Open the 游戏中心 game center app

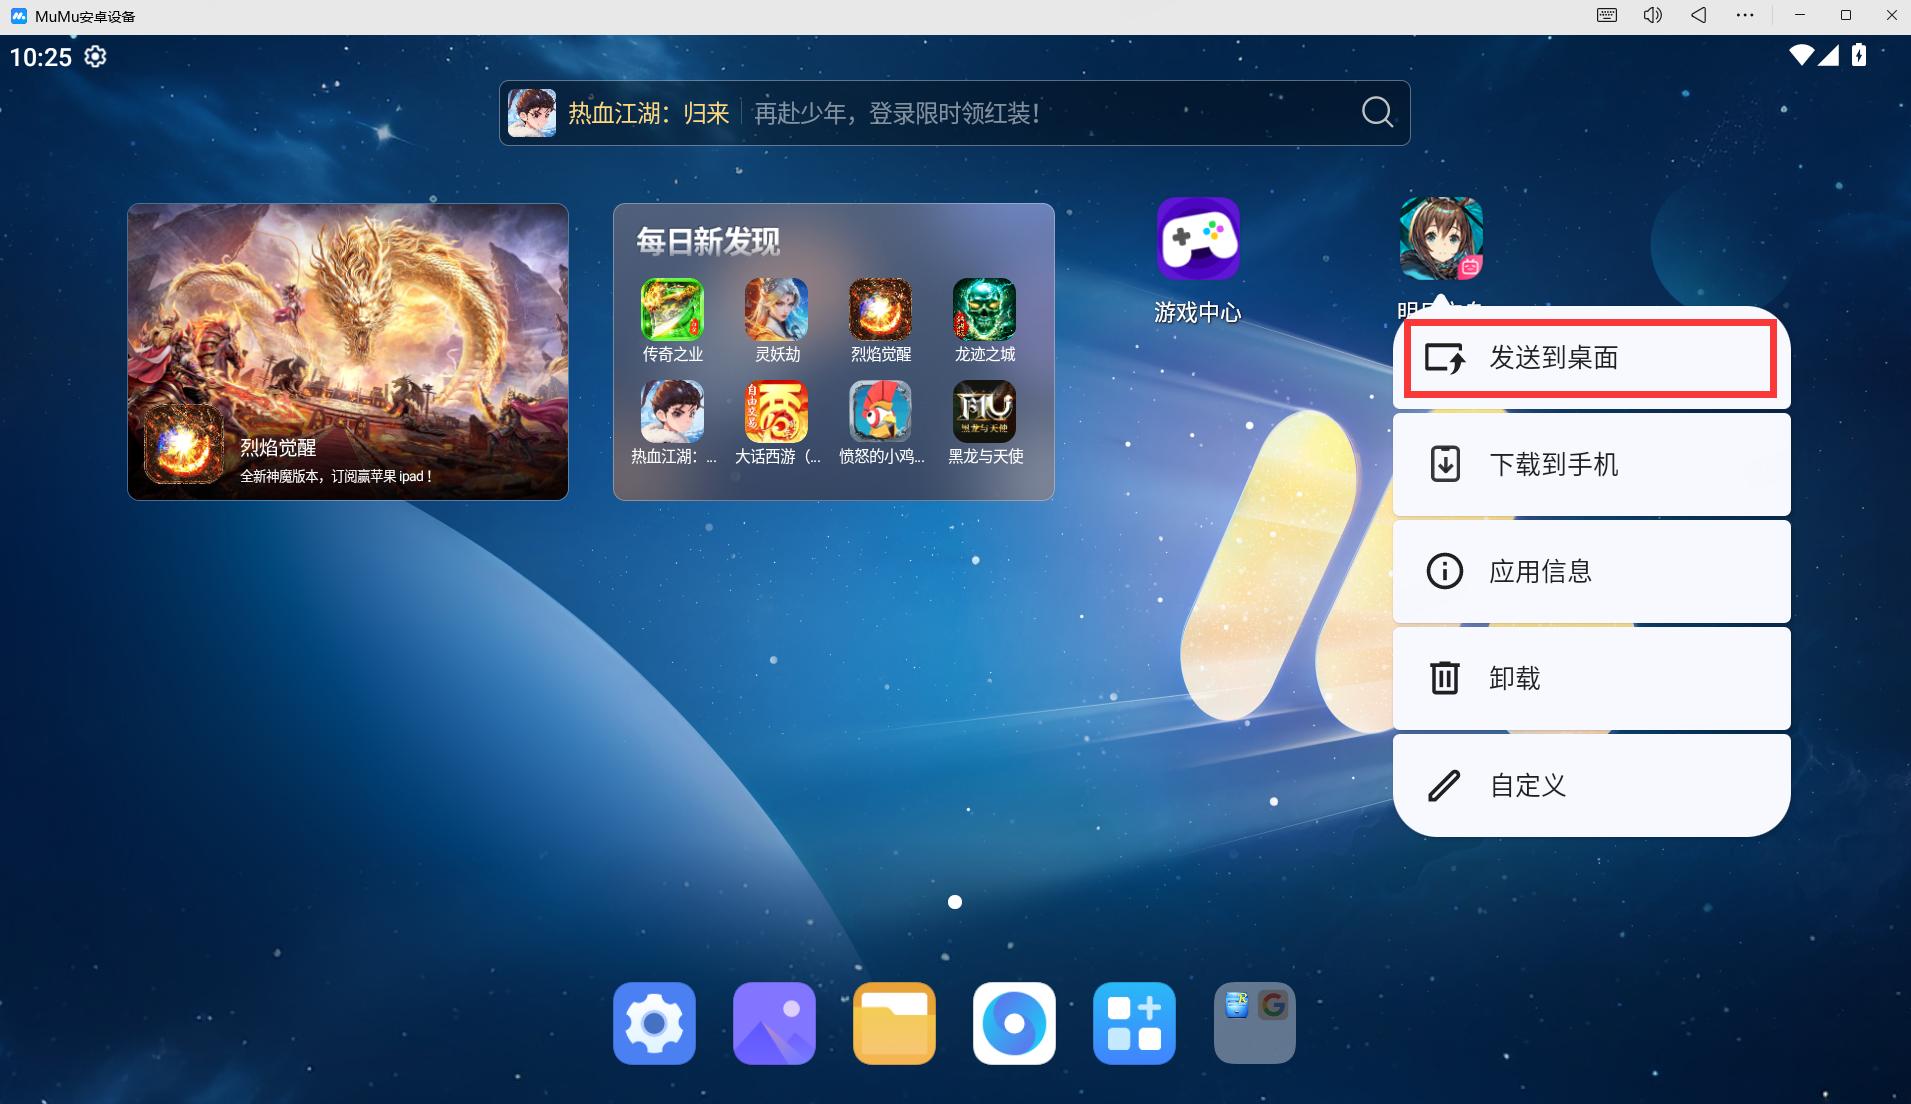(x=1198, y=240)
